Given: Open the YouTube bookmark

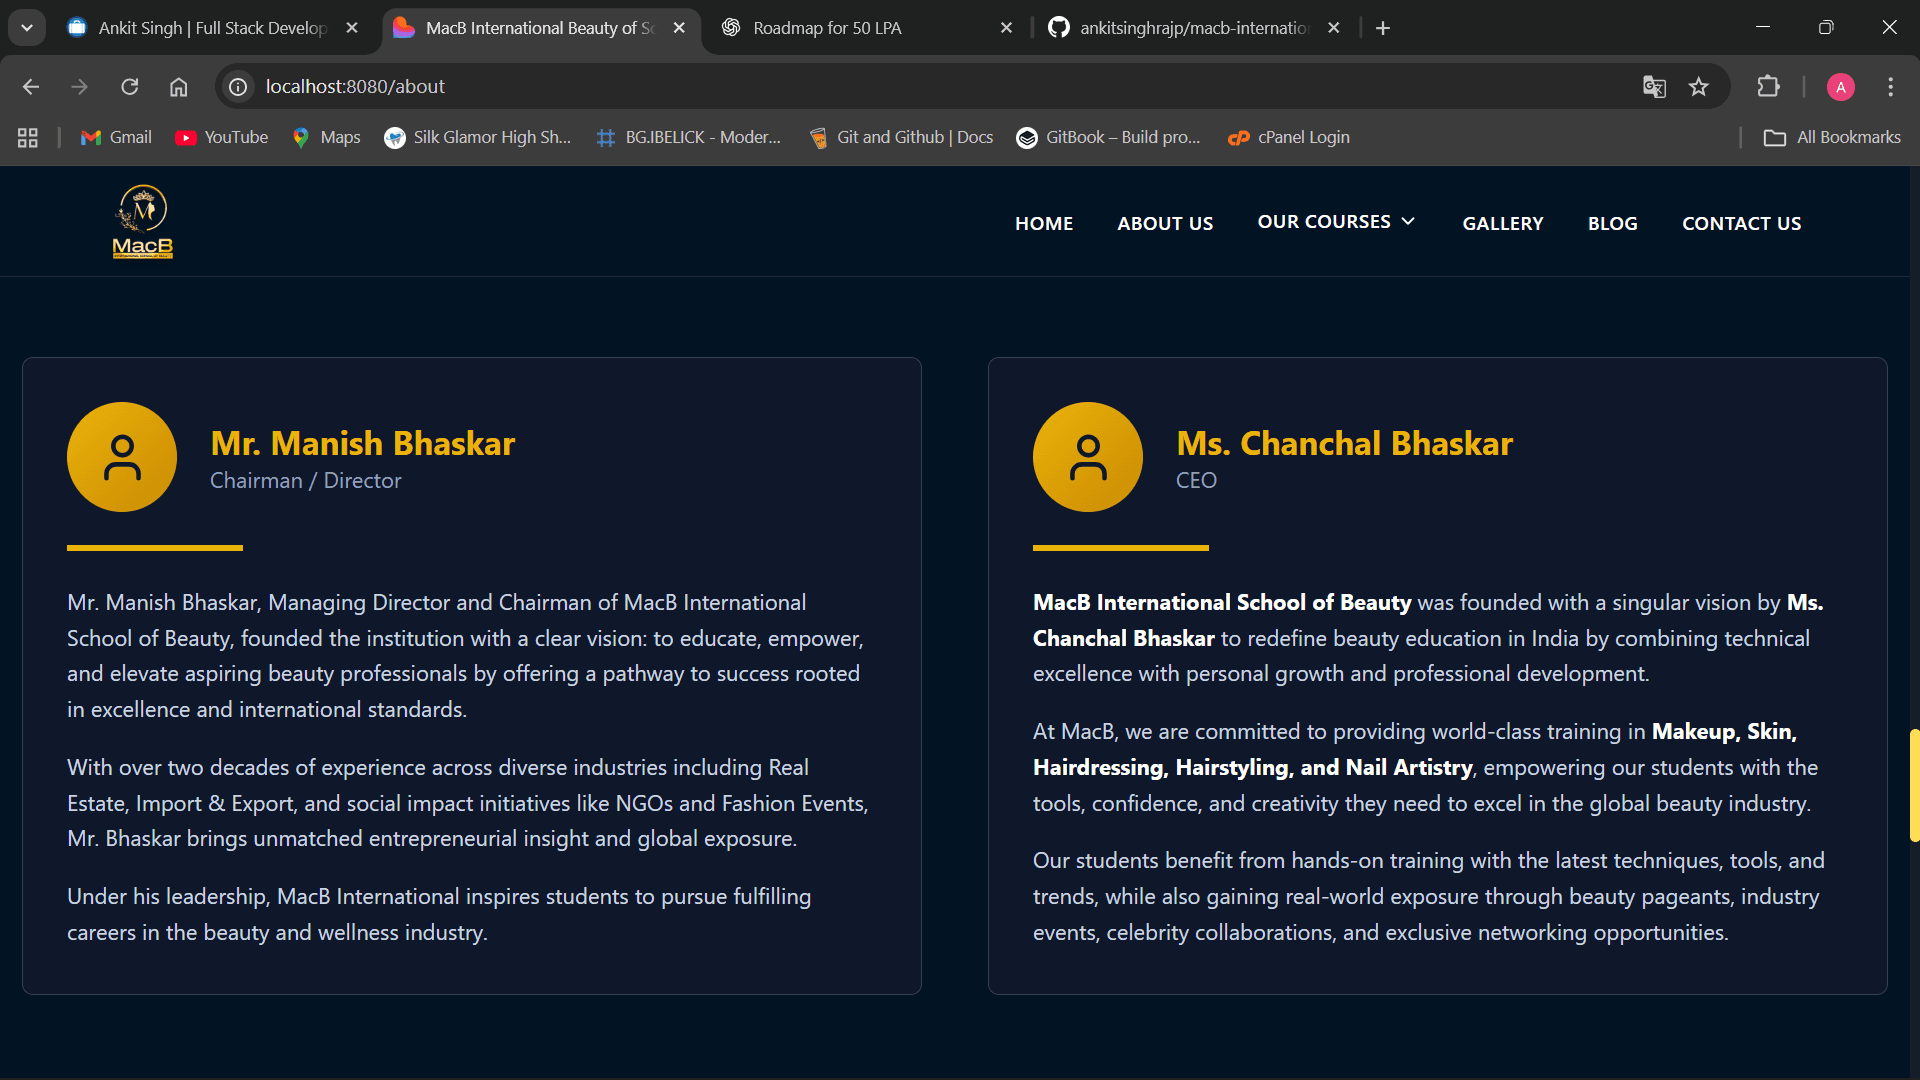Looking at the screenshot, I should (222, 138).
